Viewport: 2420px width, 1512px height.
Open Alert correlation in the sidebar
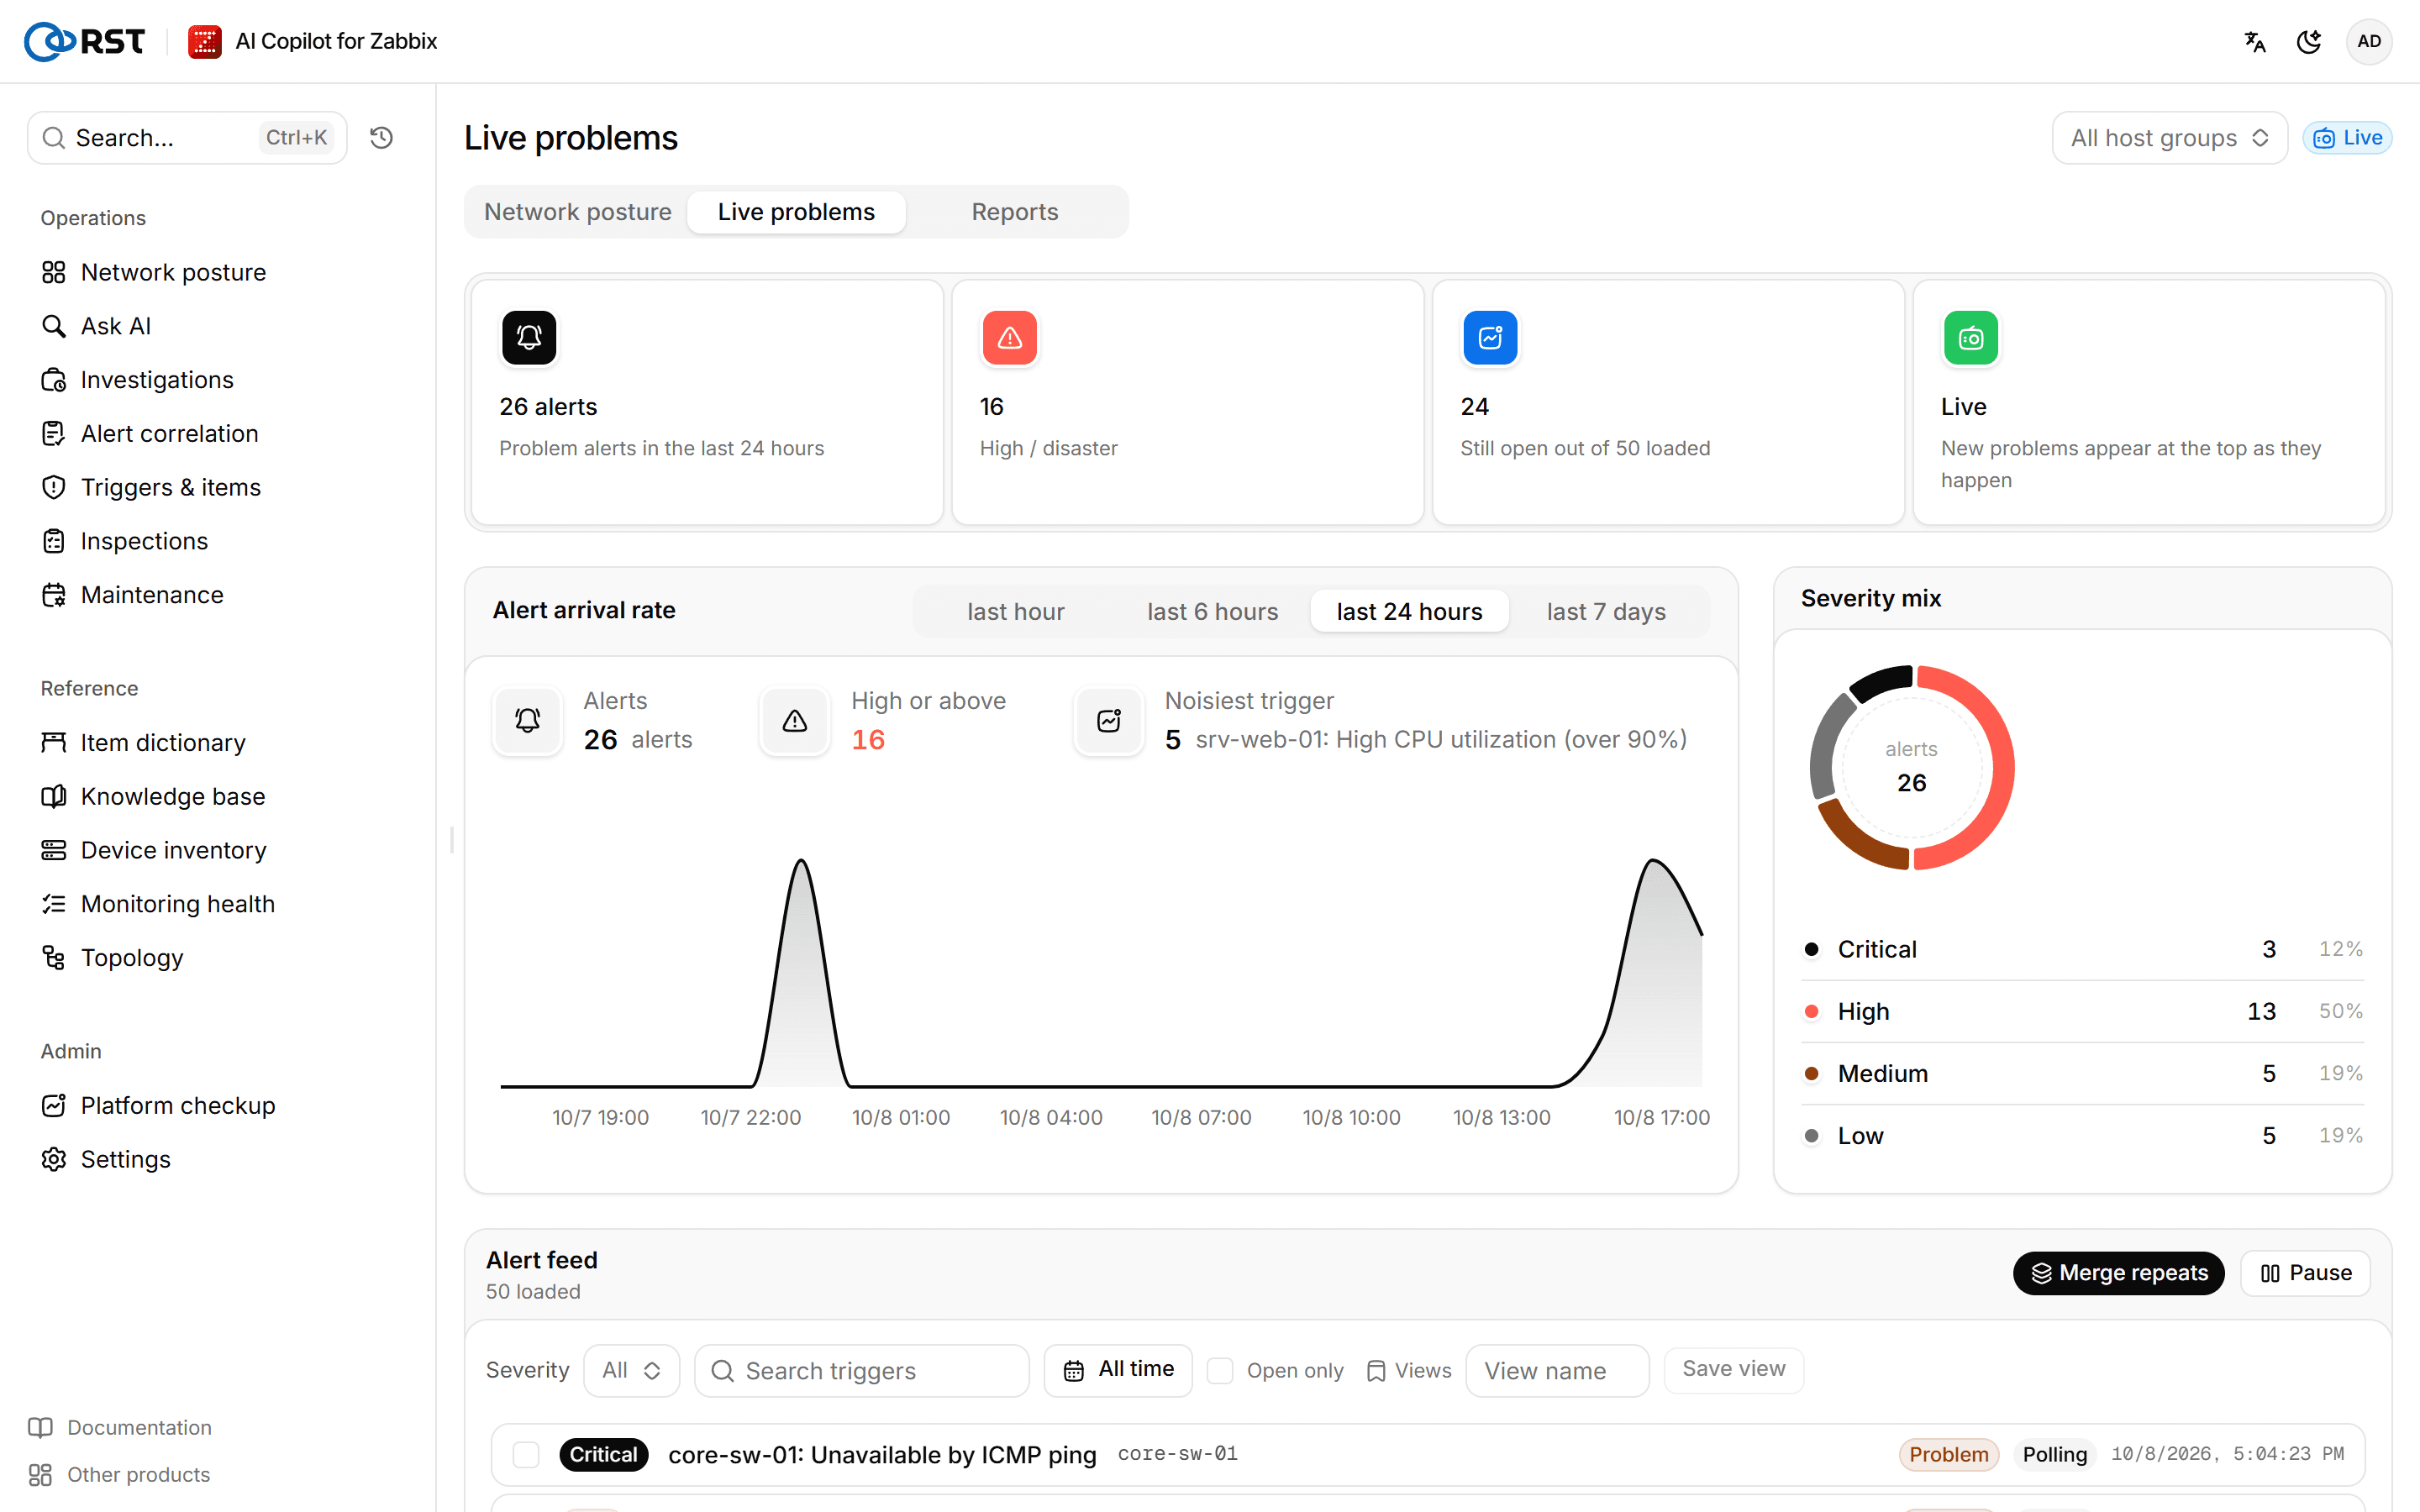(x=150, y=434)
